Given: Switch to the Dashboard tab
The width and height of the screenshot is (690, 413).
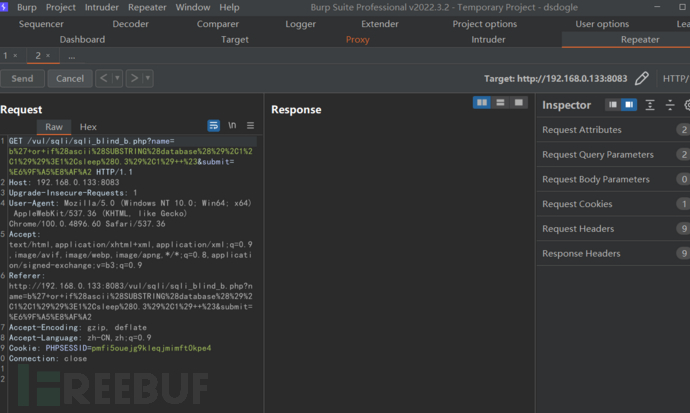Looking at the screenshot, I should pos(82,40).
